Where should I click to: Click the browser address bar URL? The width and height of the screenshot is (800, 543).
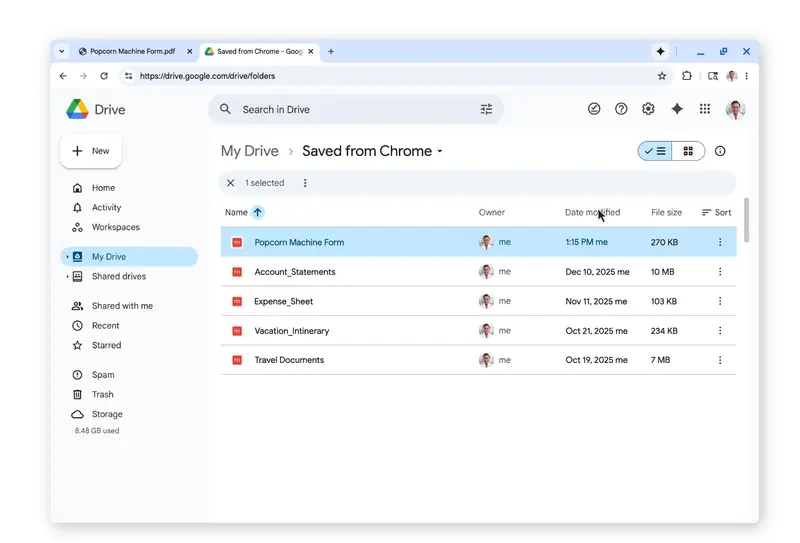(x=208, y=76)
